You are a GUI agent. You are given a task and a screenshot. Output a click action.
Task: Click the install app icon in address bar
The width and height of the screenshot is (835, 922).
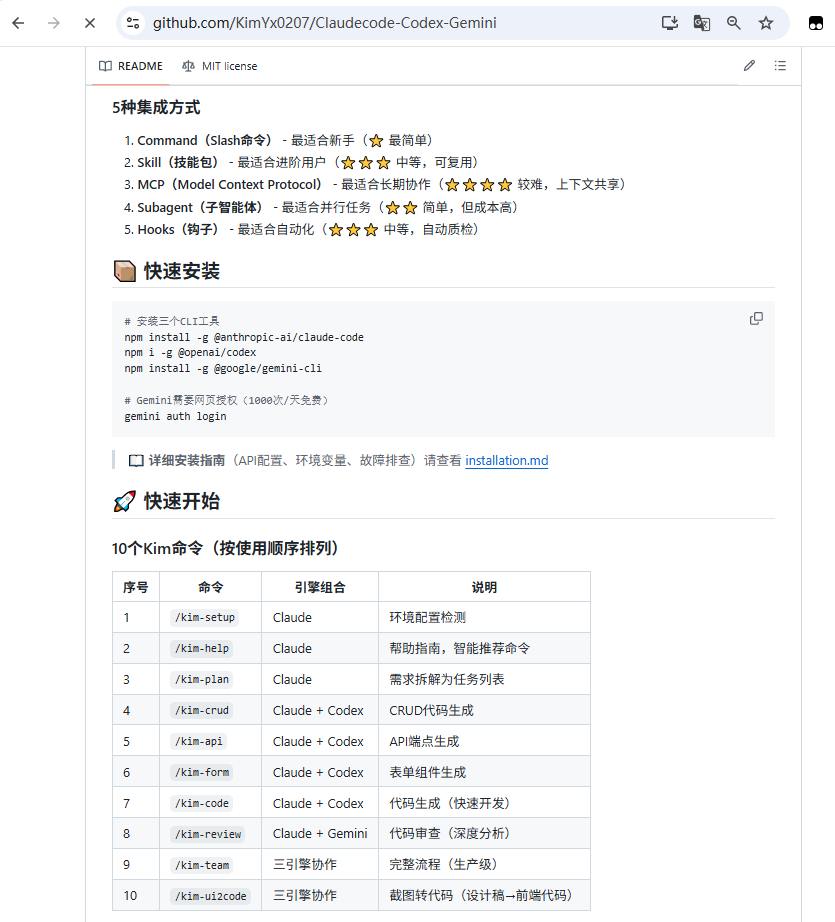[670, 23]
